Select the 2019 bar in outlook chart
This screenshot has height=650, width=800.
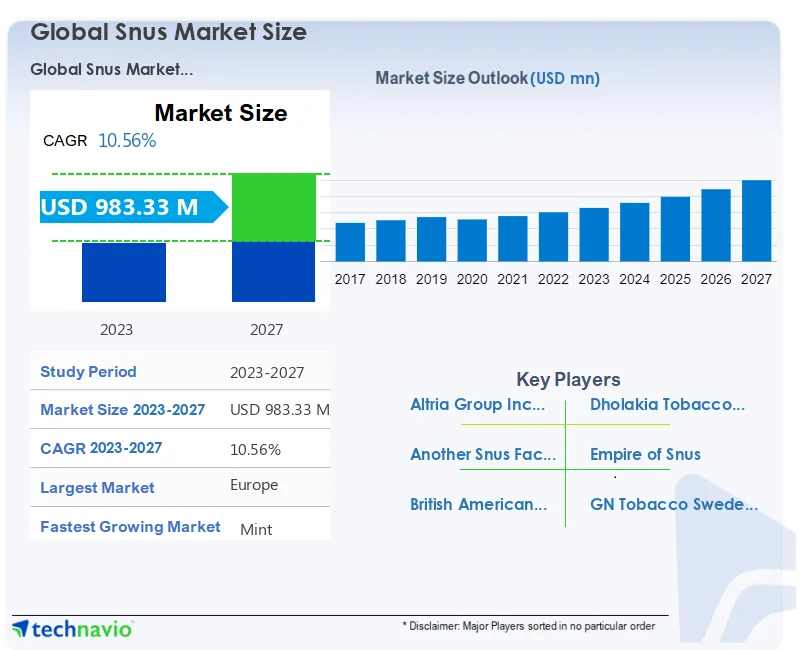point(432,239)
